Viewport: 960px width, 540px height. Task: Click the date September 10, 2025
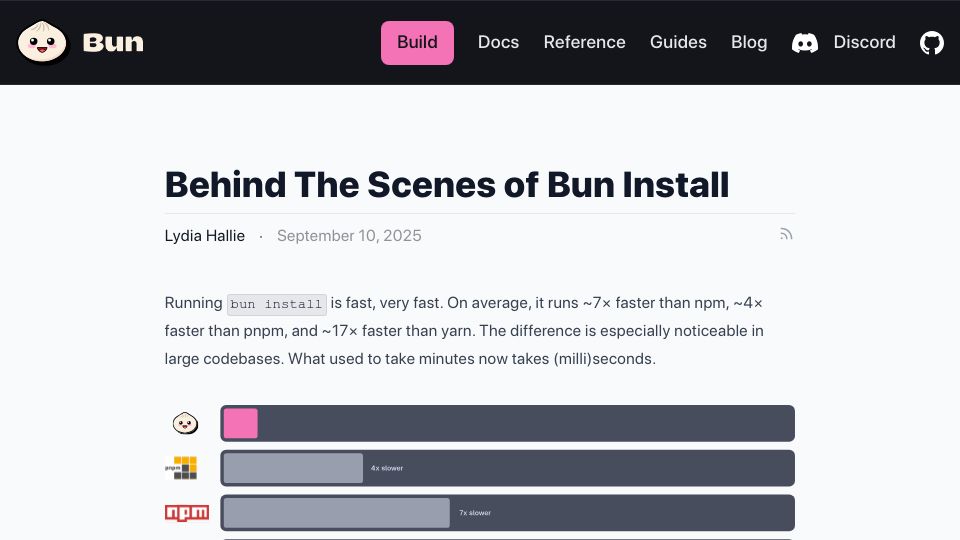point(349,236)
